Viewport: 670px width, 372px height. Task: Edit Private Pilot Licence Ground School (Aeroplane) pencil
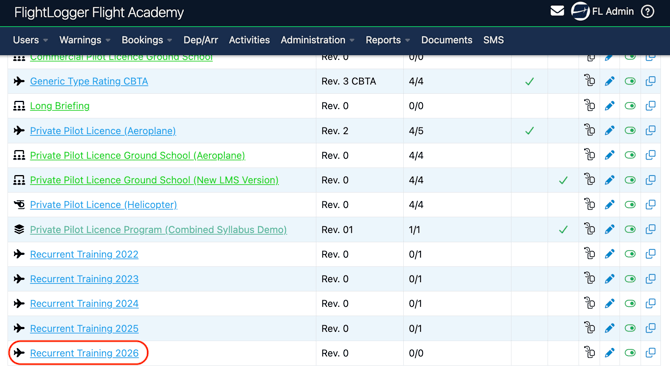pos(609,155)
